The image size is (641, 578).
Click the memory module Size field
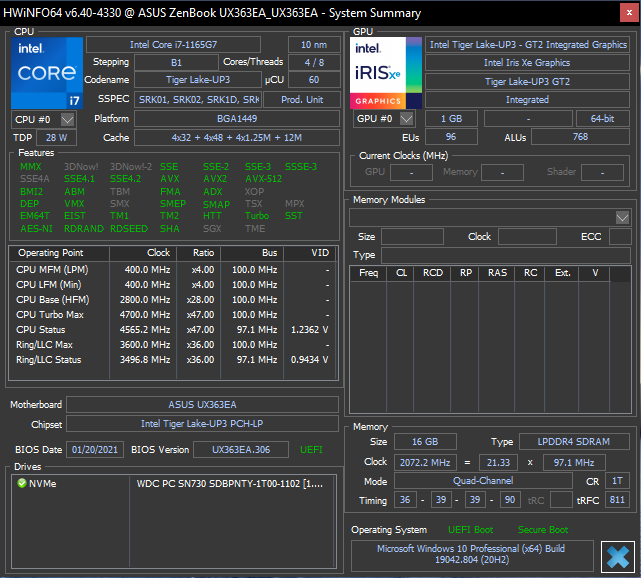tap(412, 237)
